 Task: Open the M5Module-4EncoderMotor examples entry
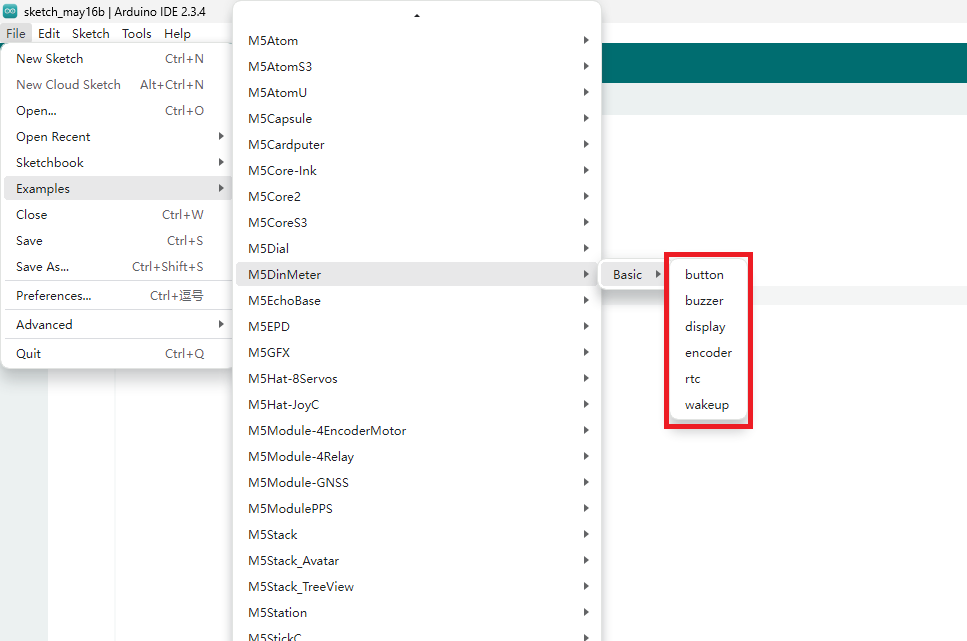coord(417,430)
